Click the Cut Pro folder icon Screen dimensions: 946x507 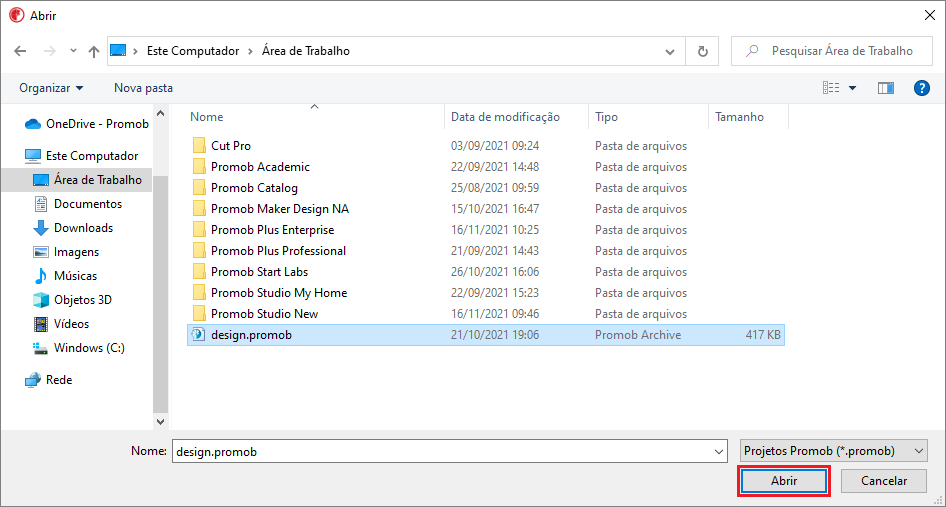click(199, 146)
